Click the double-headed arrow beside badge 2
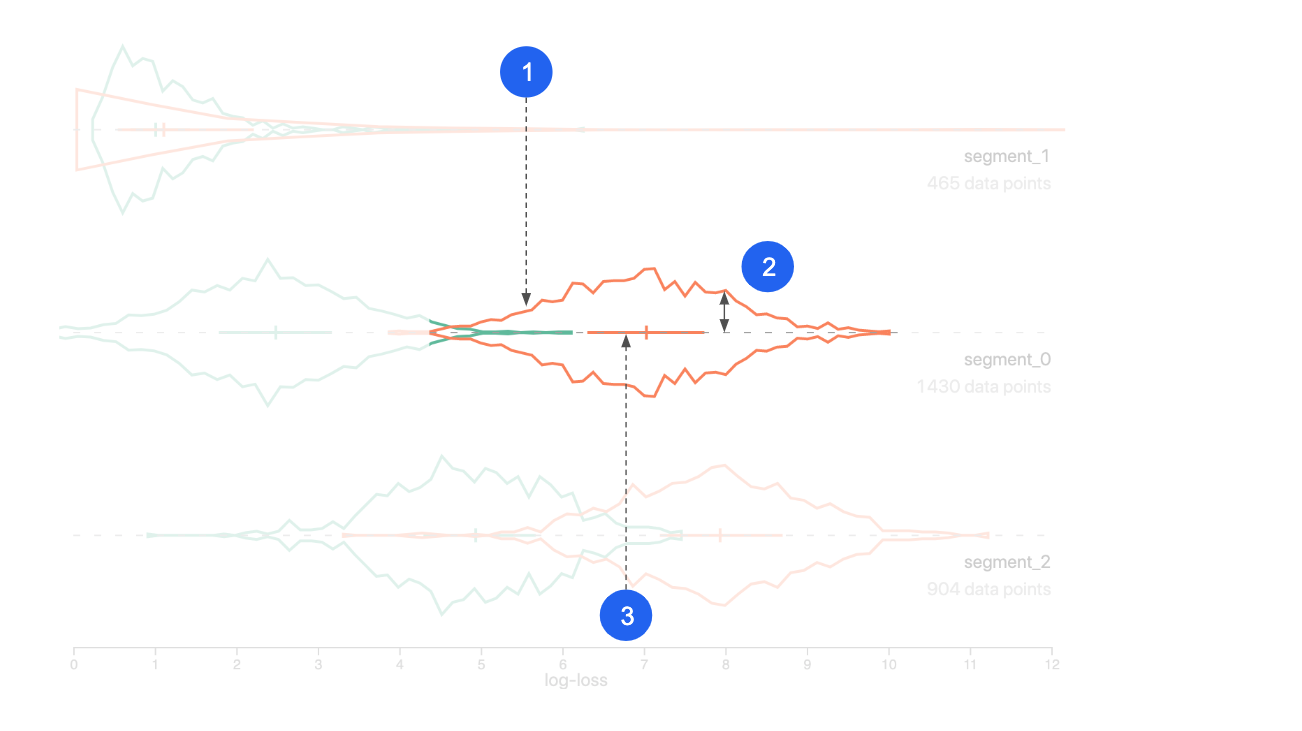This screenshot has width=1302, height=731. (725, 311)
